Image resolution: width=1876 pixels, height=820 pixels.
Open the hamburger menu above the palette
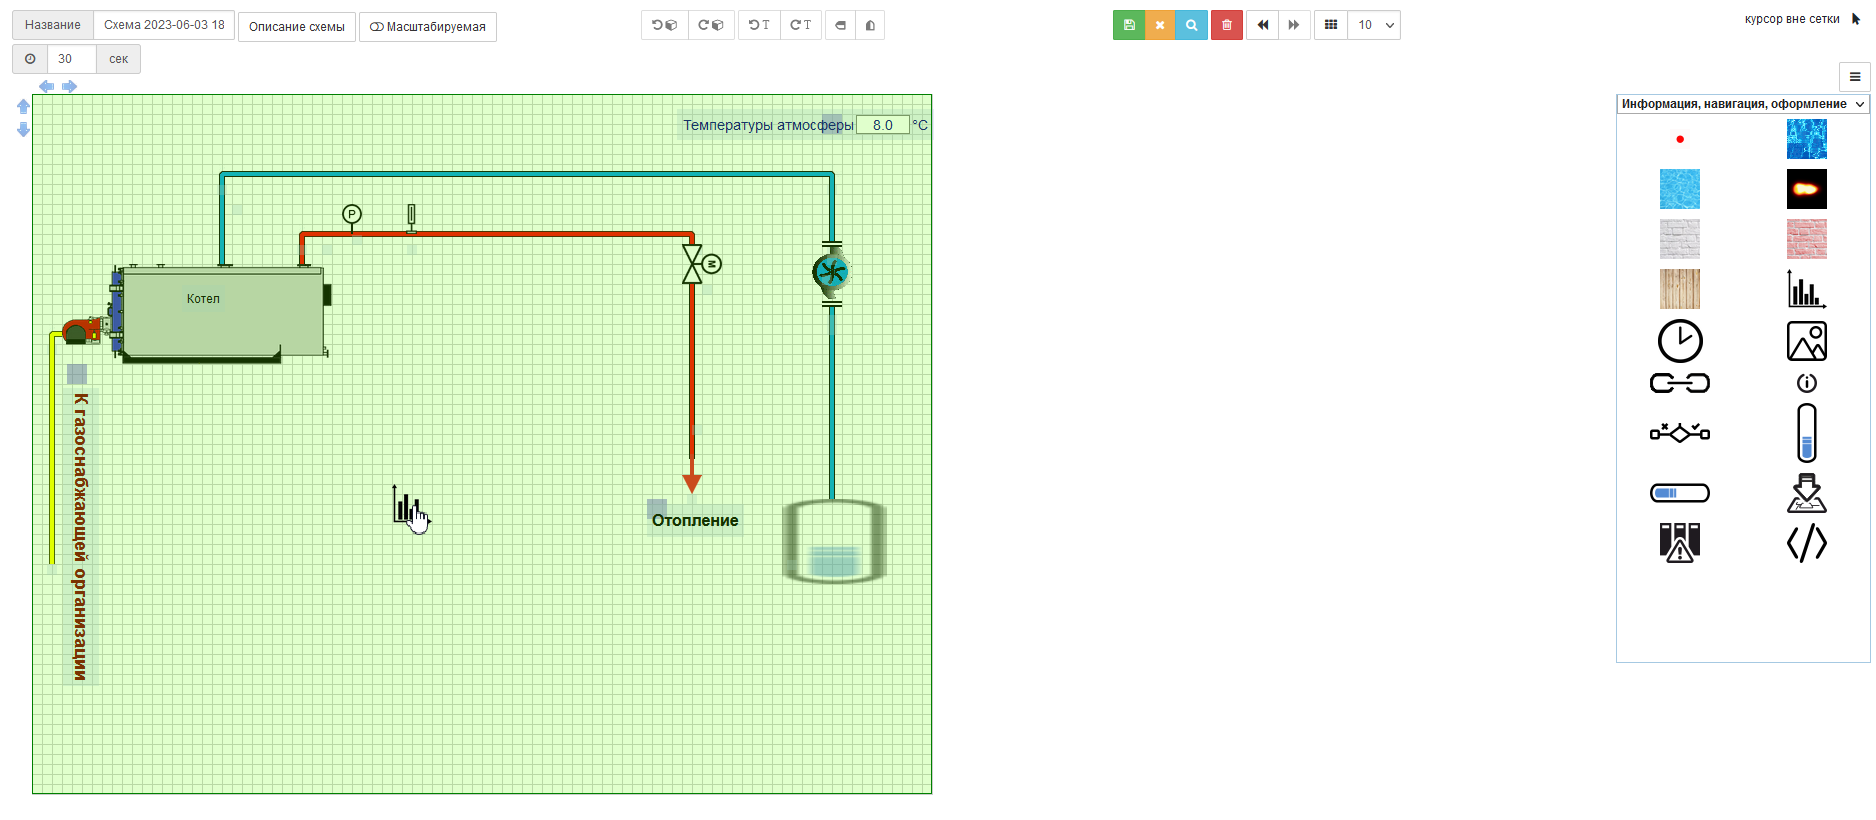pyautogui.click(x=1854, y=77)
